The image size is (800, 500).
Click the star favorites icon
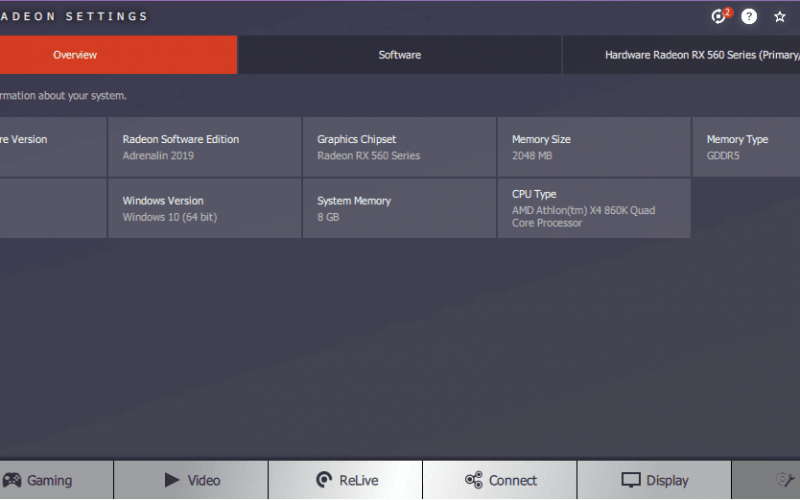(x=779, y=17)
